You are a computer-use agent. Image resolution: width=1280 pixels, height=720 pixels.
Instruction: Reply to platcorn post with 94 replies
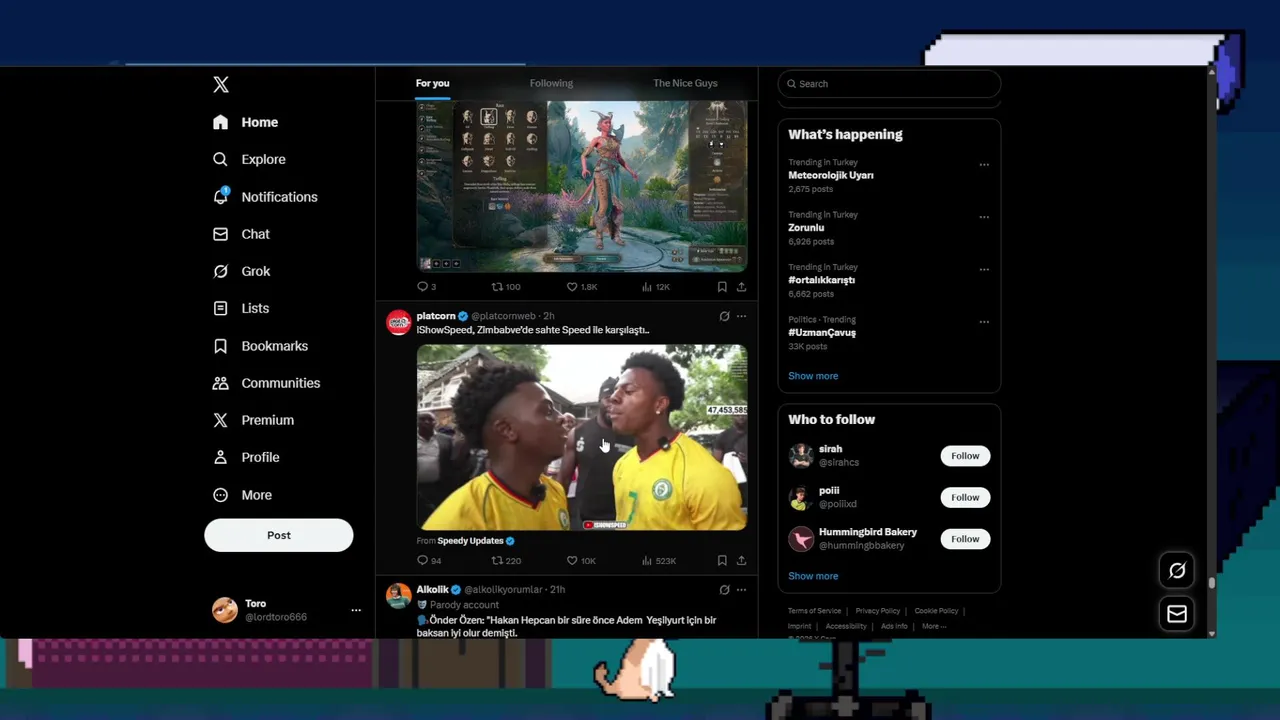429,561
